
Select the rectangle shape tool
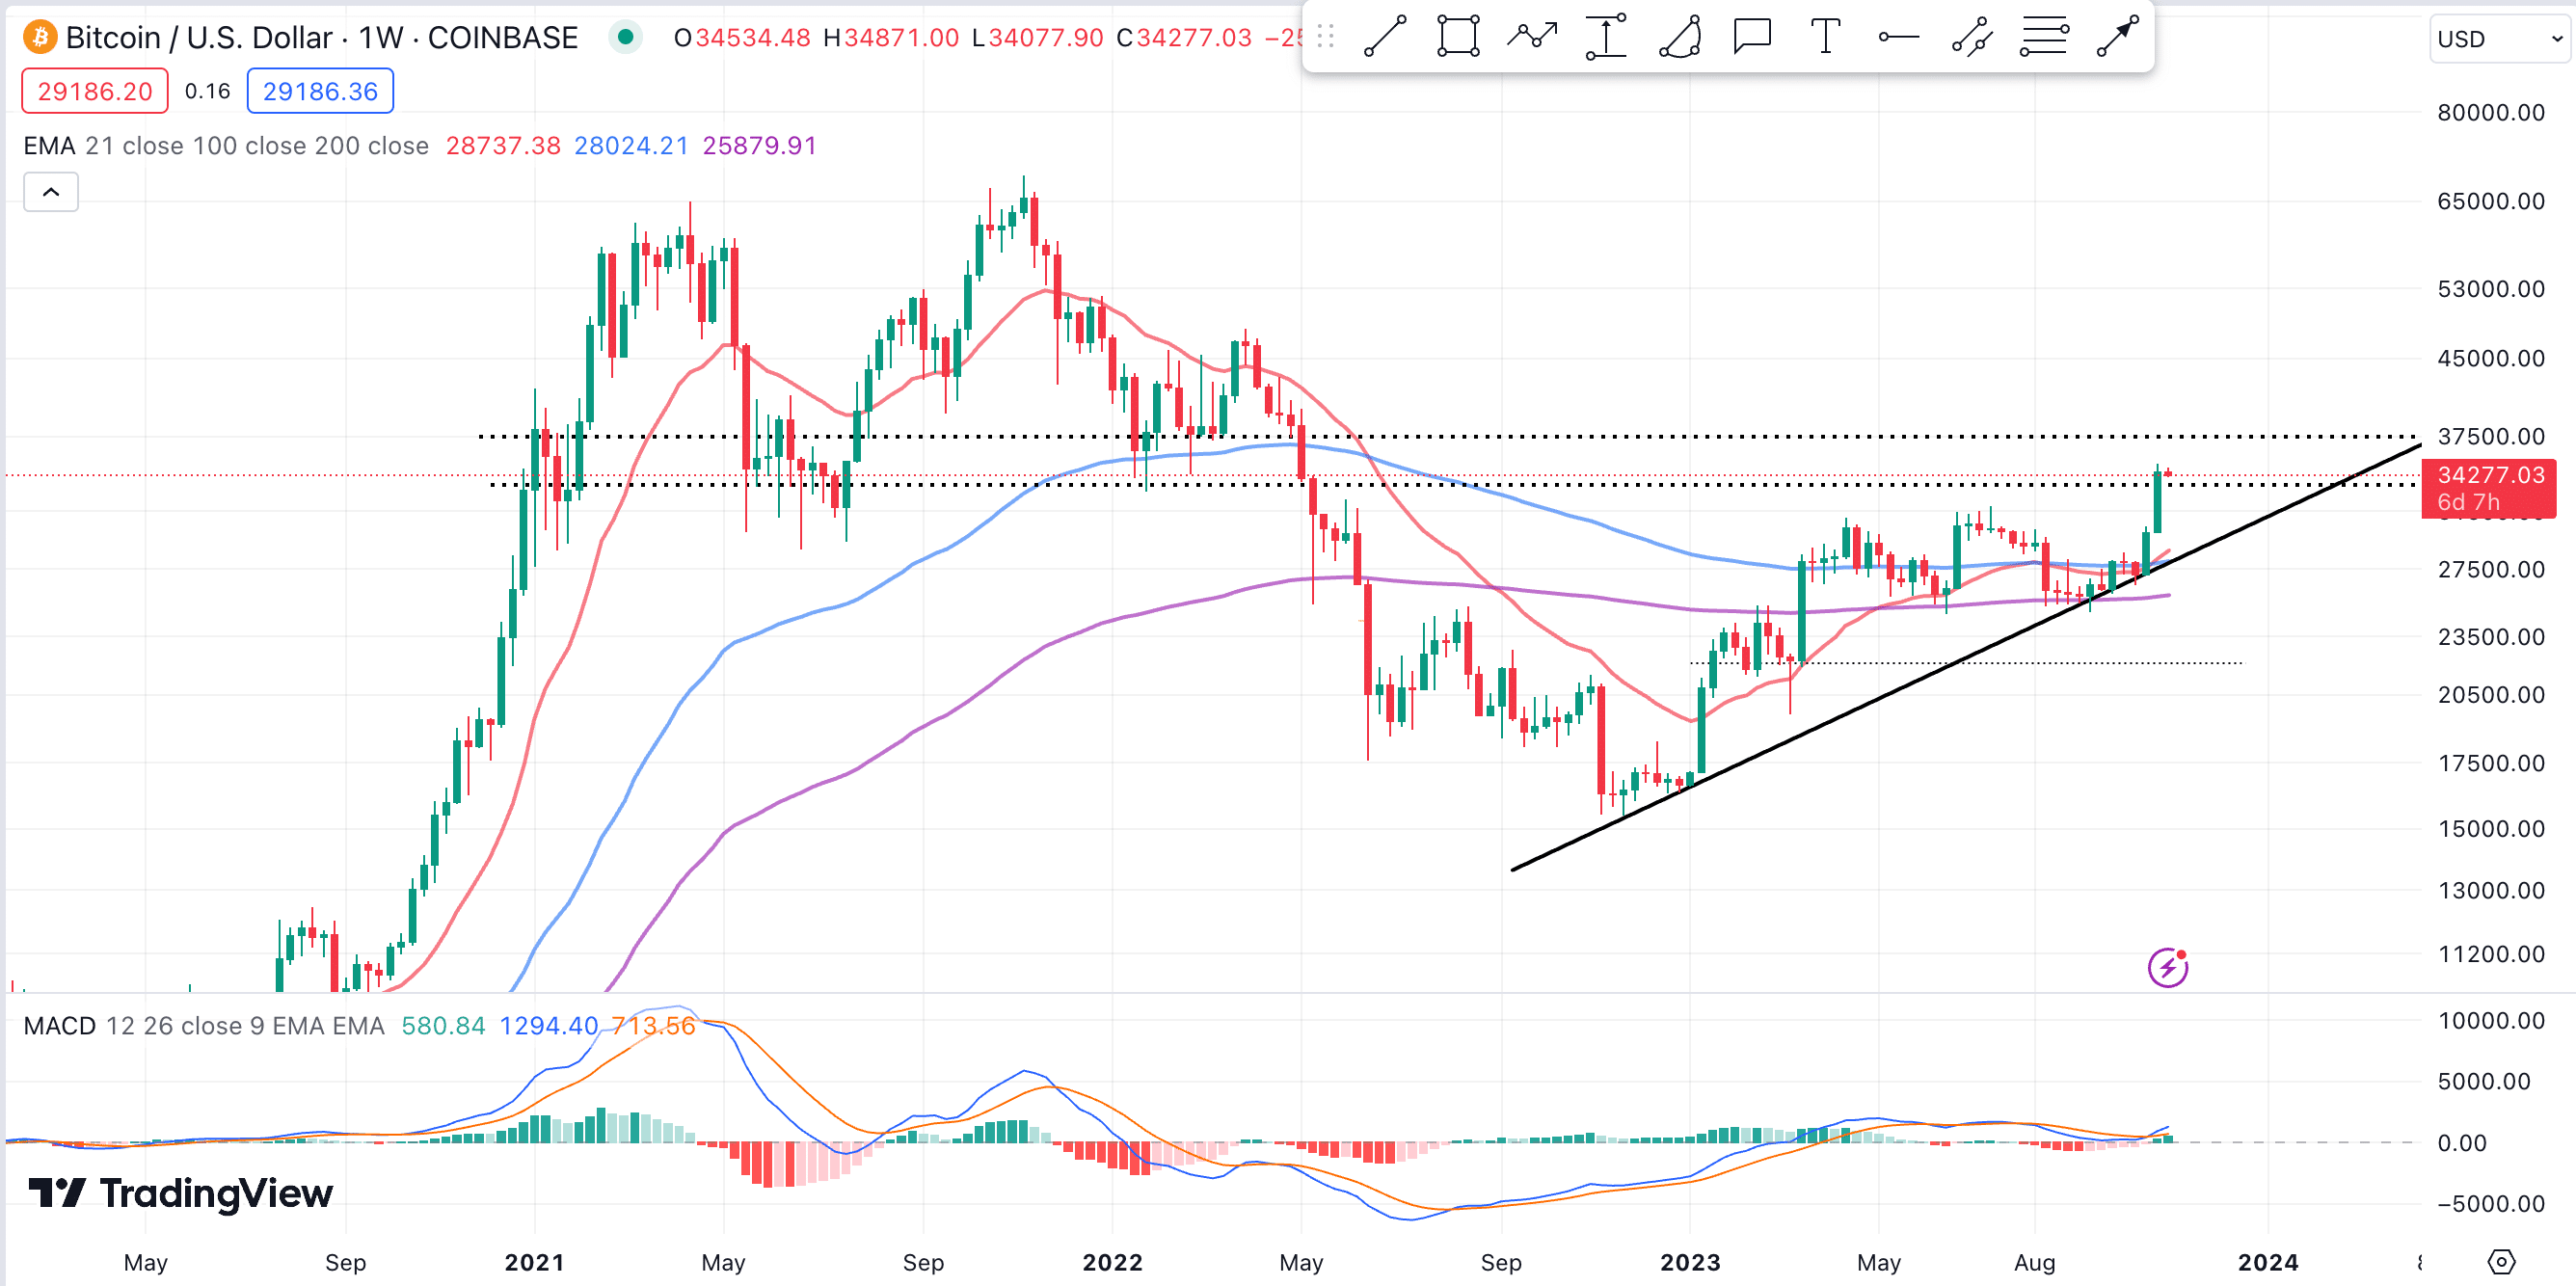[1458, 37]
